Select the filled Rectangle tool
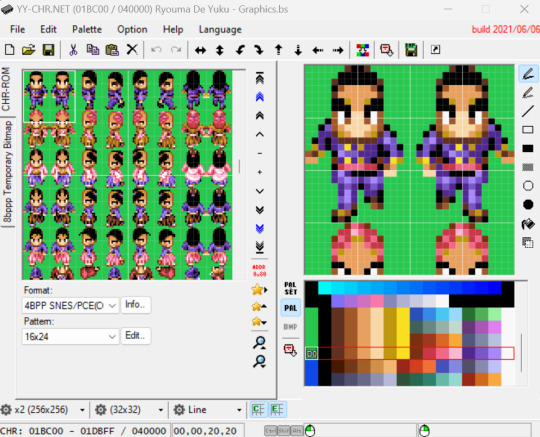The width and height of the screenshot is (540, 437). point(528,148)
